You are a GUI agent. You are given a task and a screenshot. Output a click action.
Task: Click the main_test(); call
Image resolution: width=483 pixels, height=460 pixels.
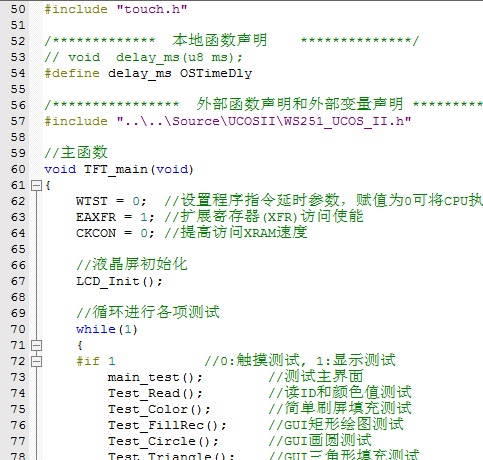[155, 377]
